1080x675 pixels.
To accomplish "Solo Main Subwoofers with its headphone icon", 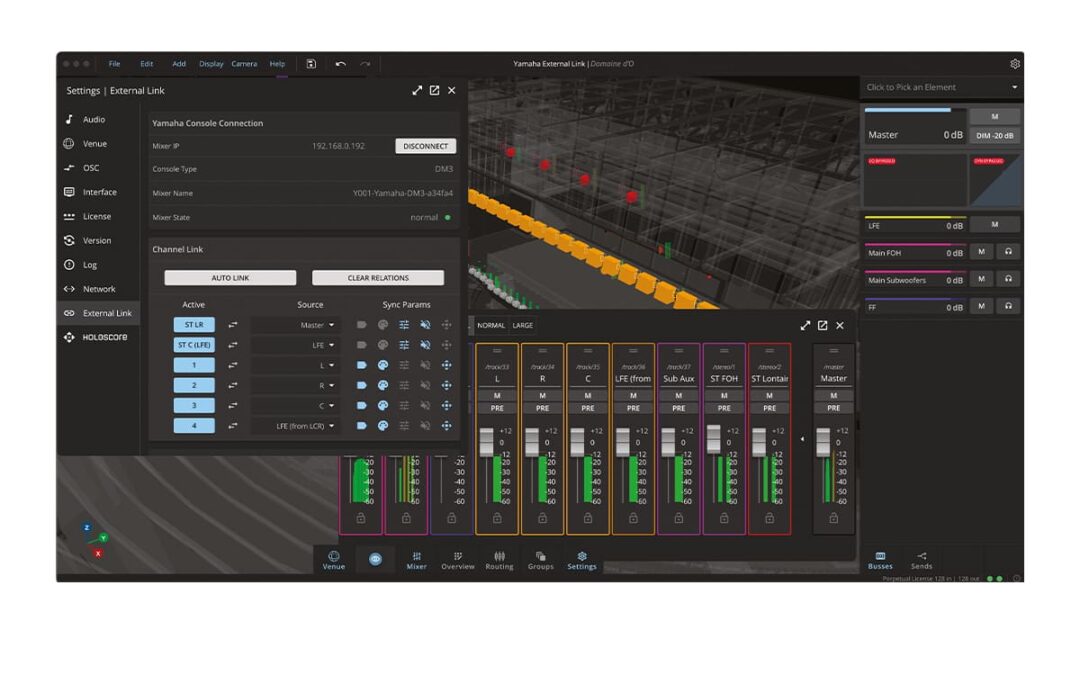I will point(1008,279).
